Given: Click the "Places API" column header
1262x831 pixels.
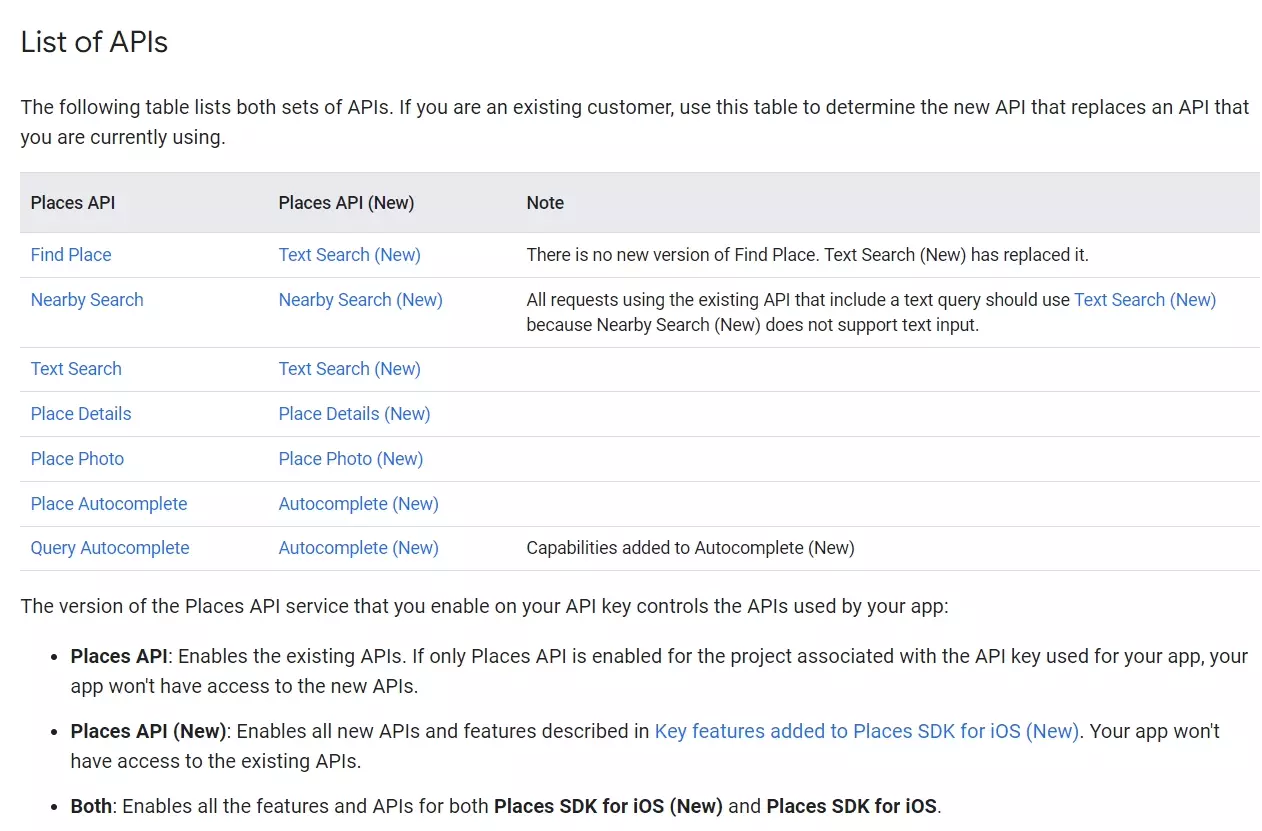Looking at the screenshot, I should (x=73, y=203).
